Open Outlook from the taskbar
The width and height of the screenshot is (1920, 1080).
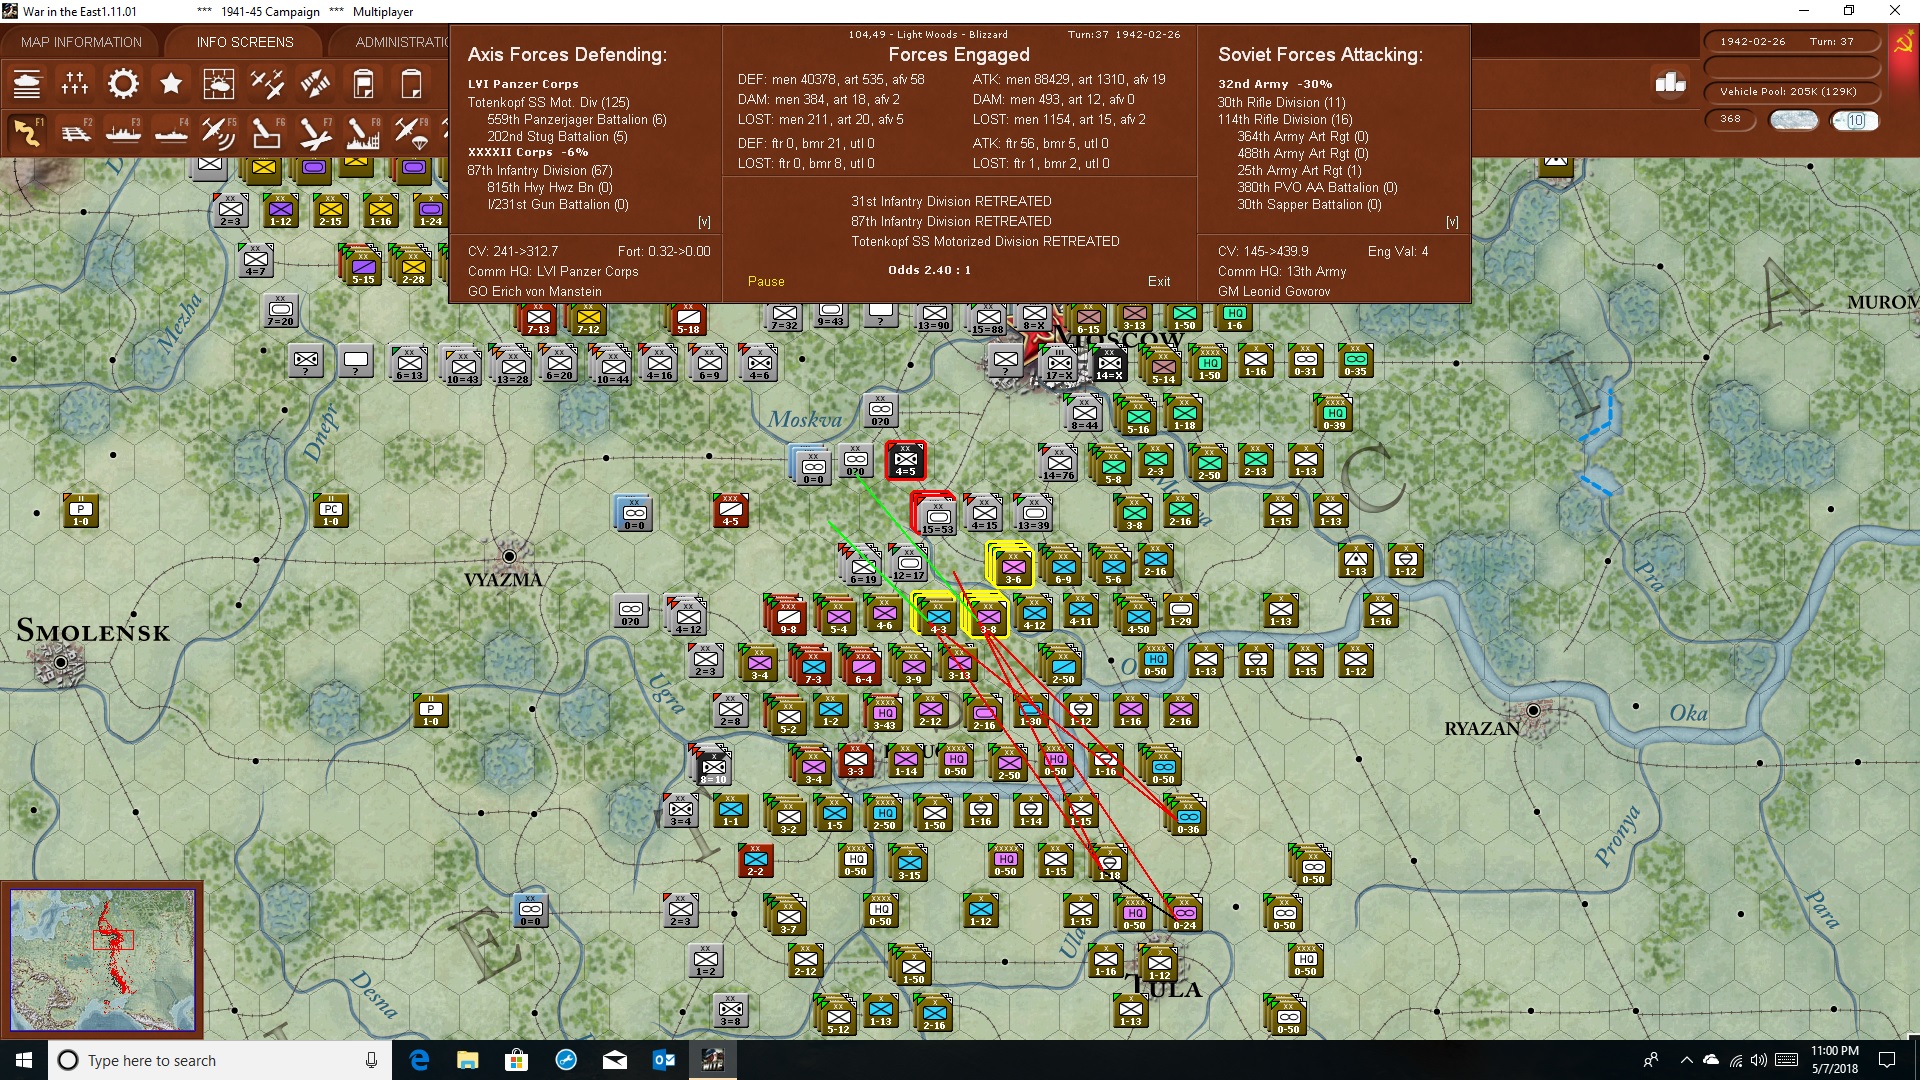663,1060
